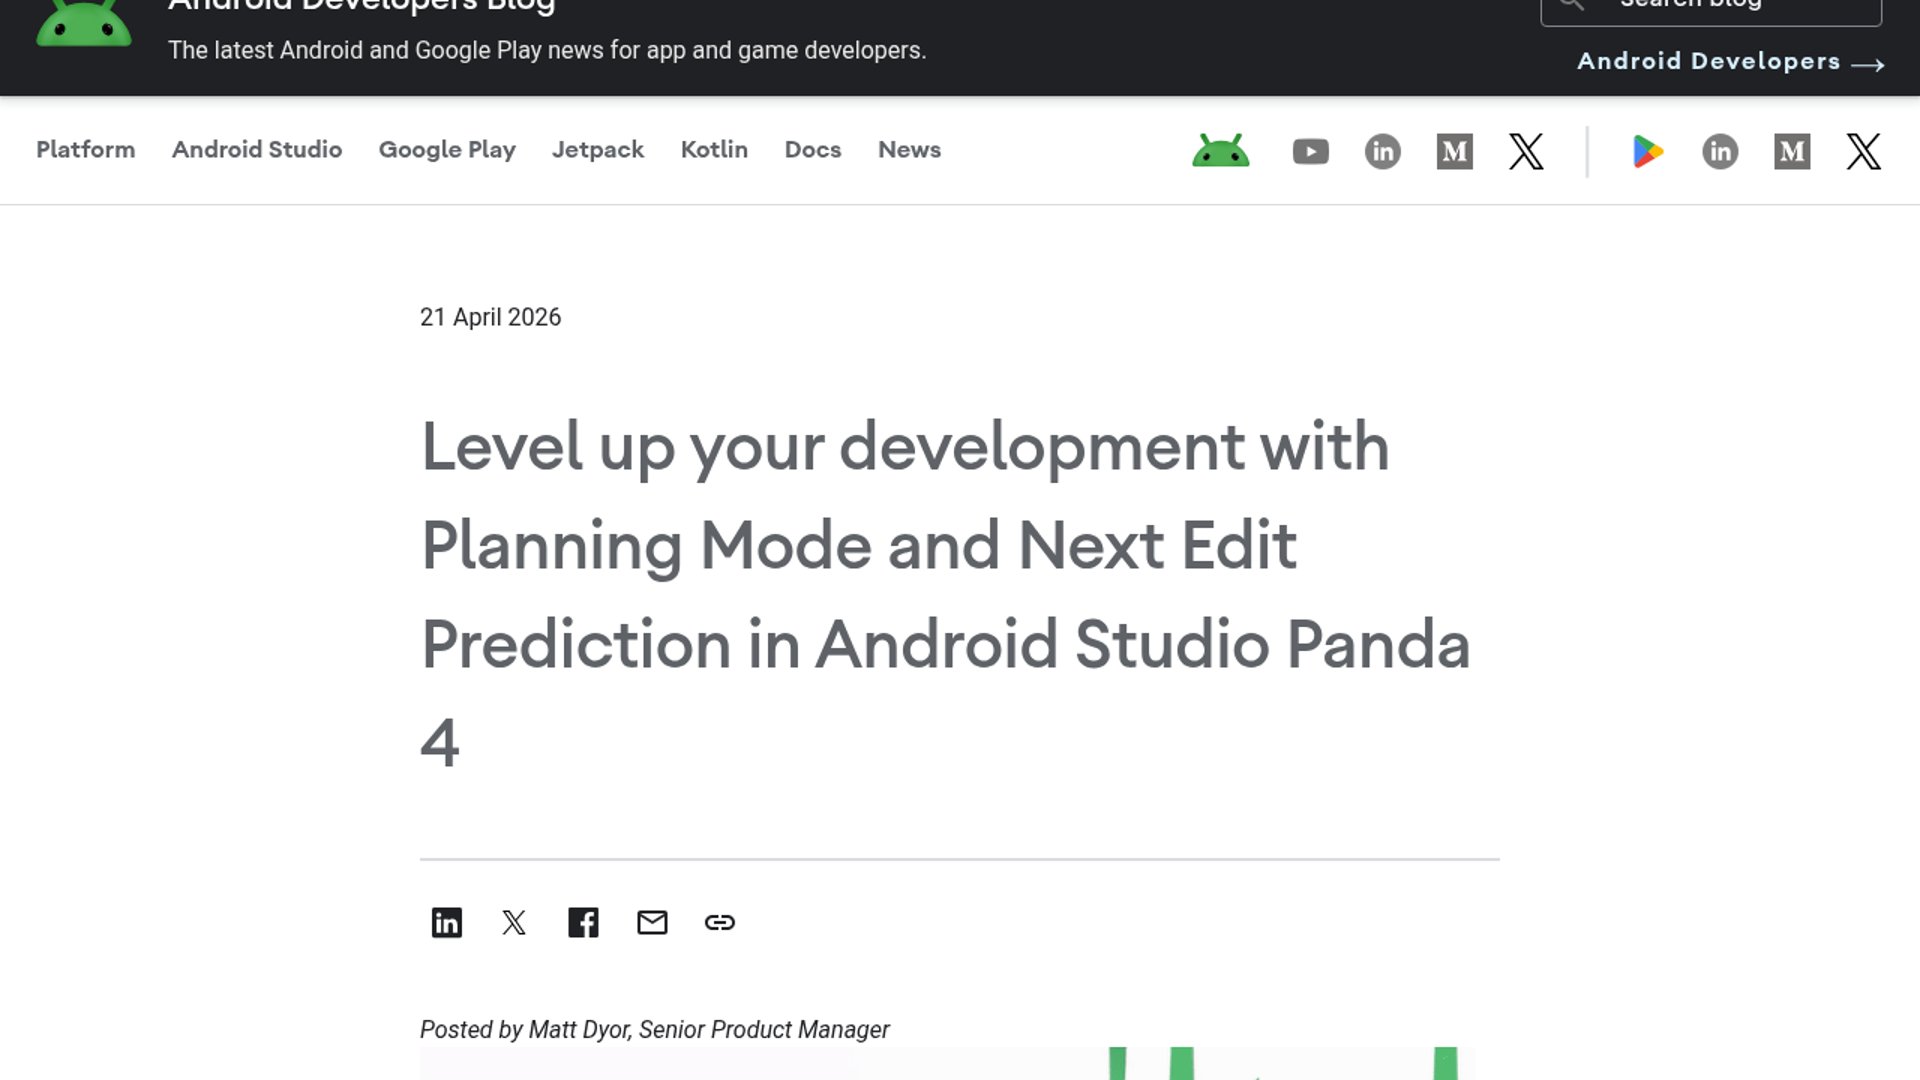Open the Google Play logo icon

pyautogui.click(x=1647, y=152)
